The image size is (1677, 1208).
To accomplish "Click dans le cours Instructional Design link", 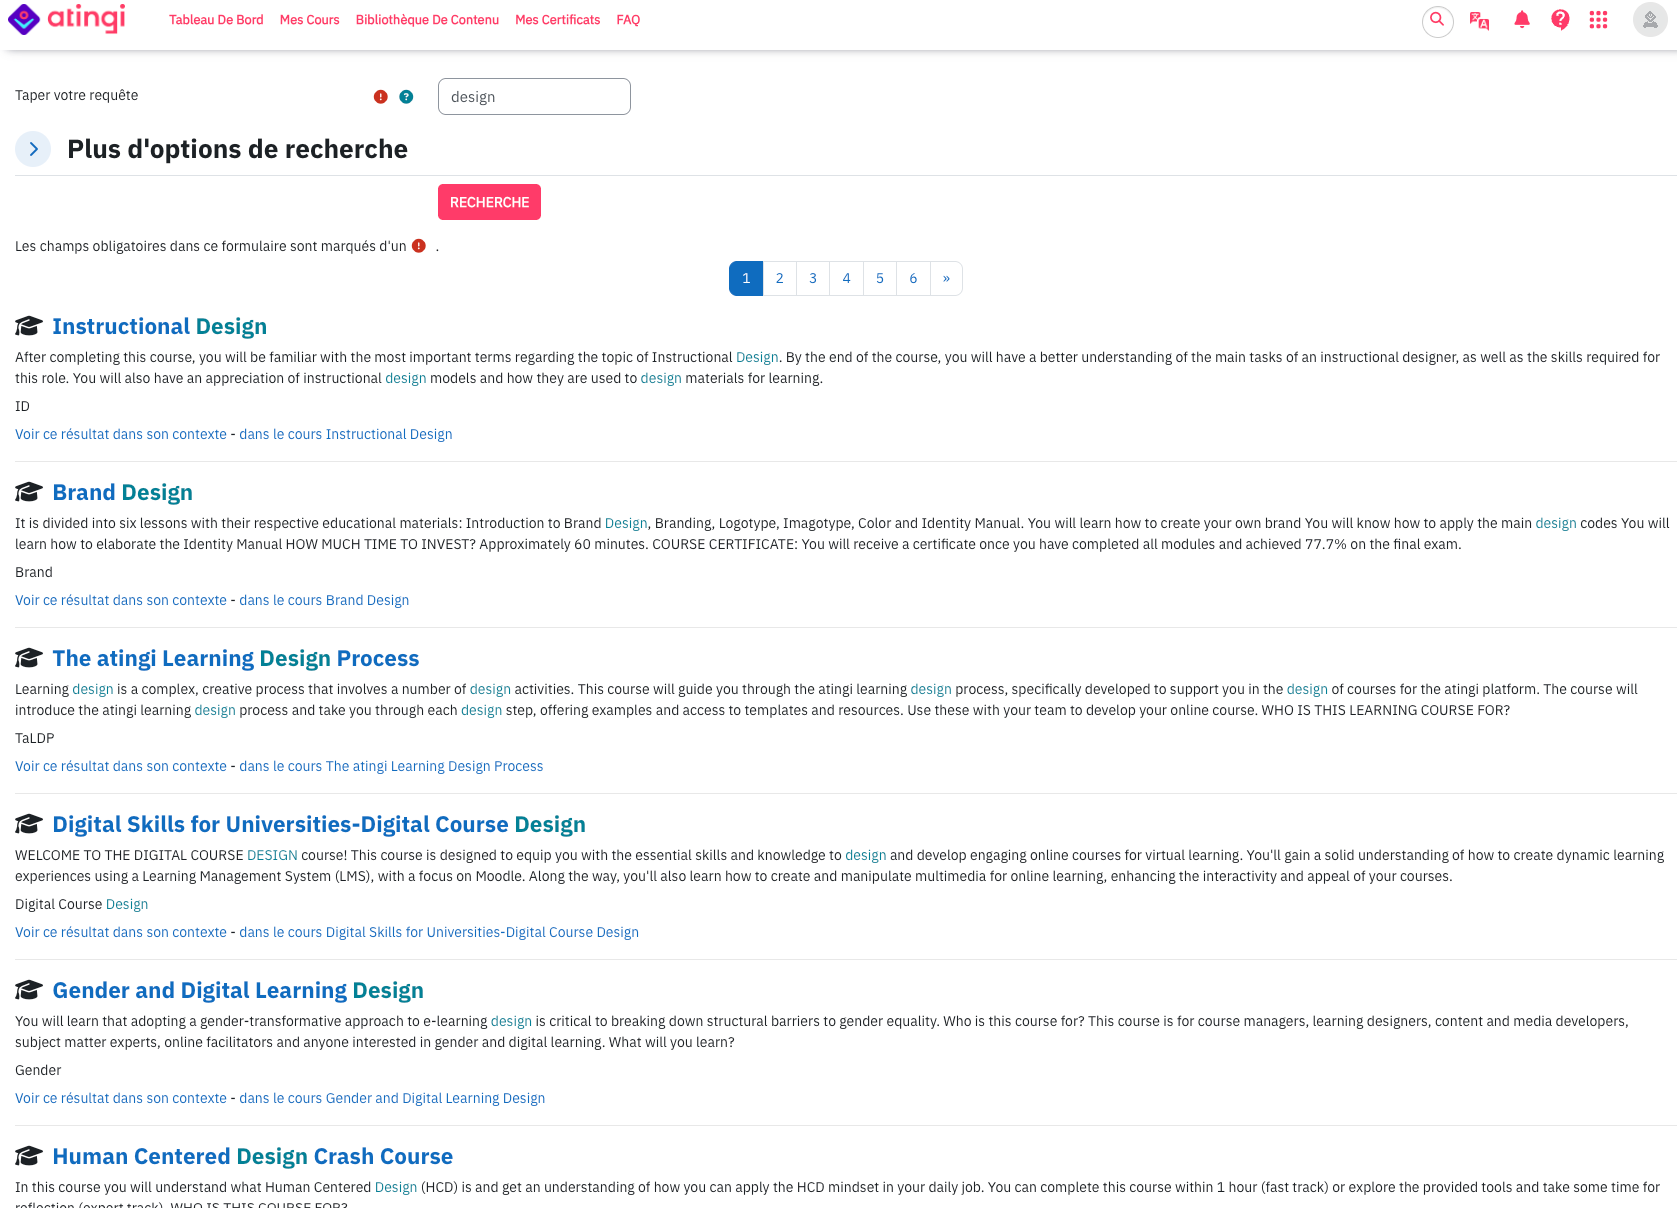I will (x=346, y=434).
